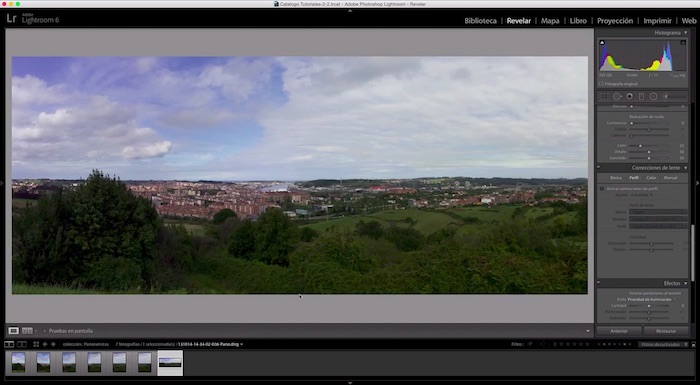700x385 pixels.
Task: Open the lens Perfil dropdown
Action: pos(658,226)
